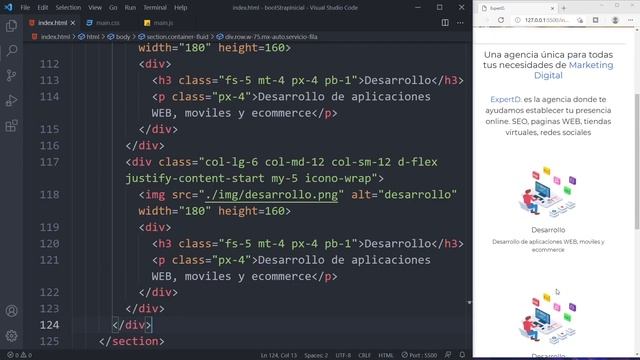The height and width of the screenshot is (360, 640).
Task: Open the Help menu
Action: tap(180, 7)
